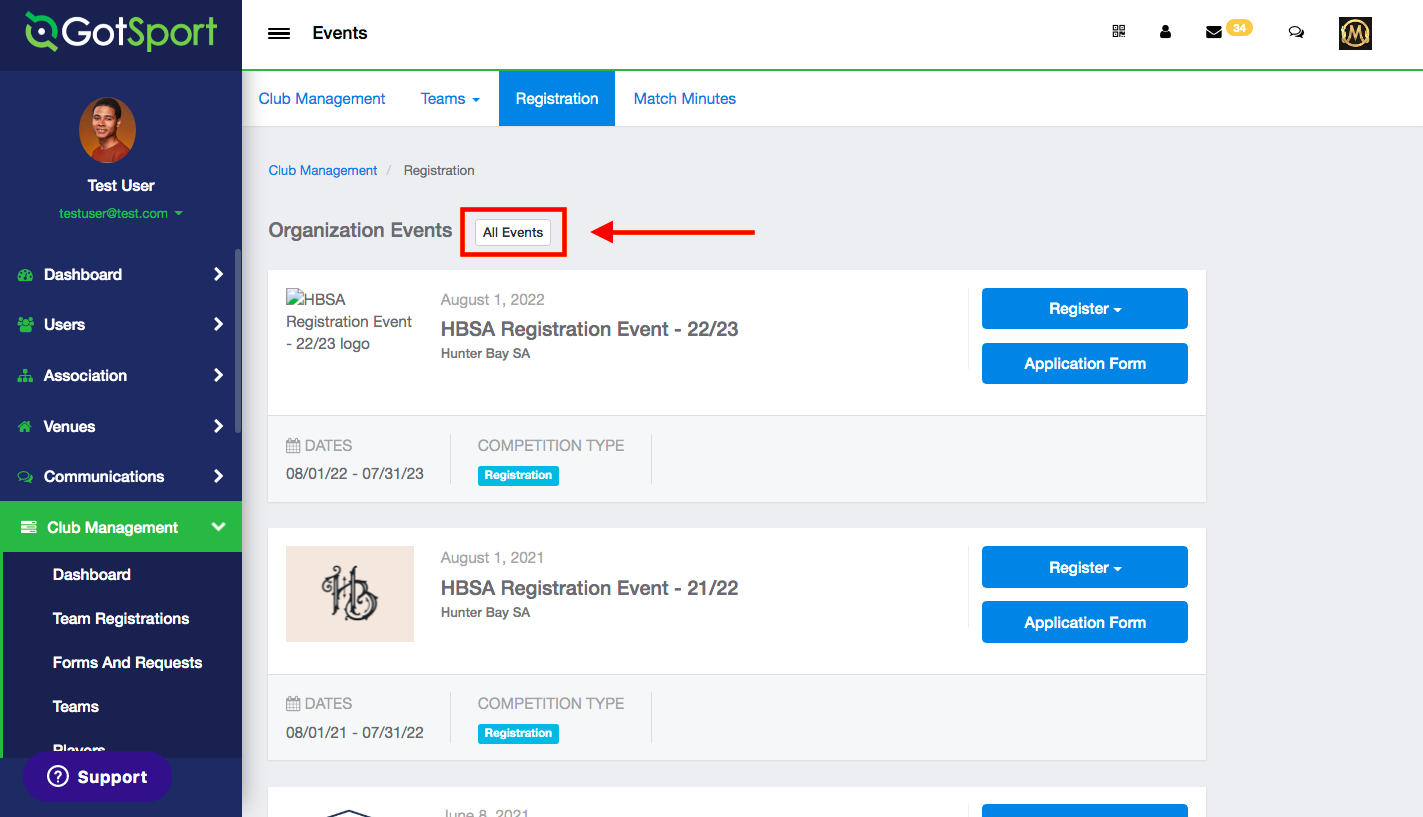
Task: Open Team Registrations in the sidebar
Action: [120, 618]
